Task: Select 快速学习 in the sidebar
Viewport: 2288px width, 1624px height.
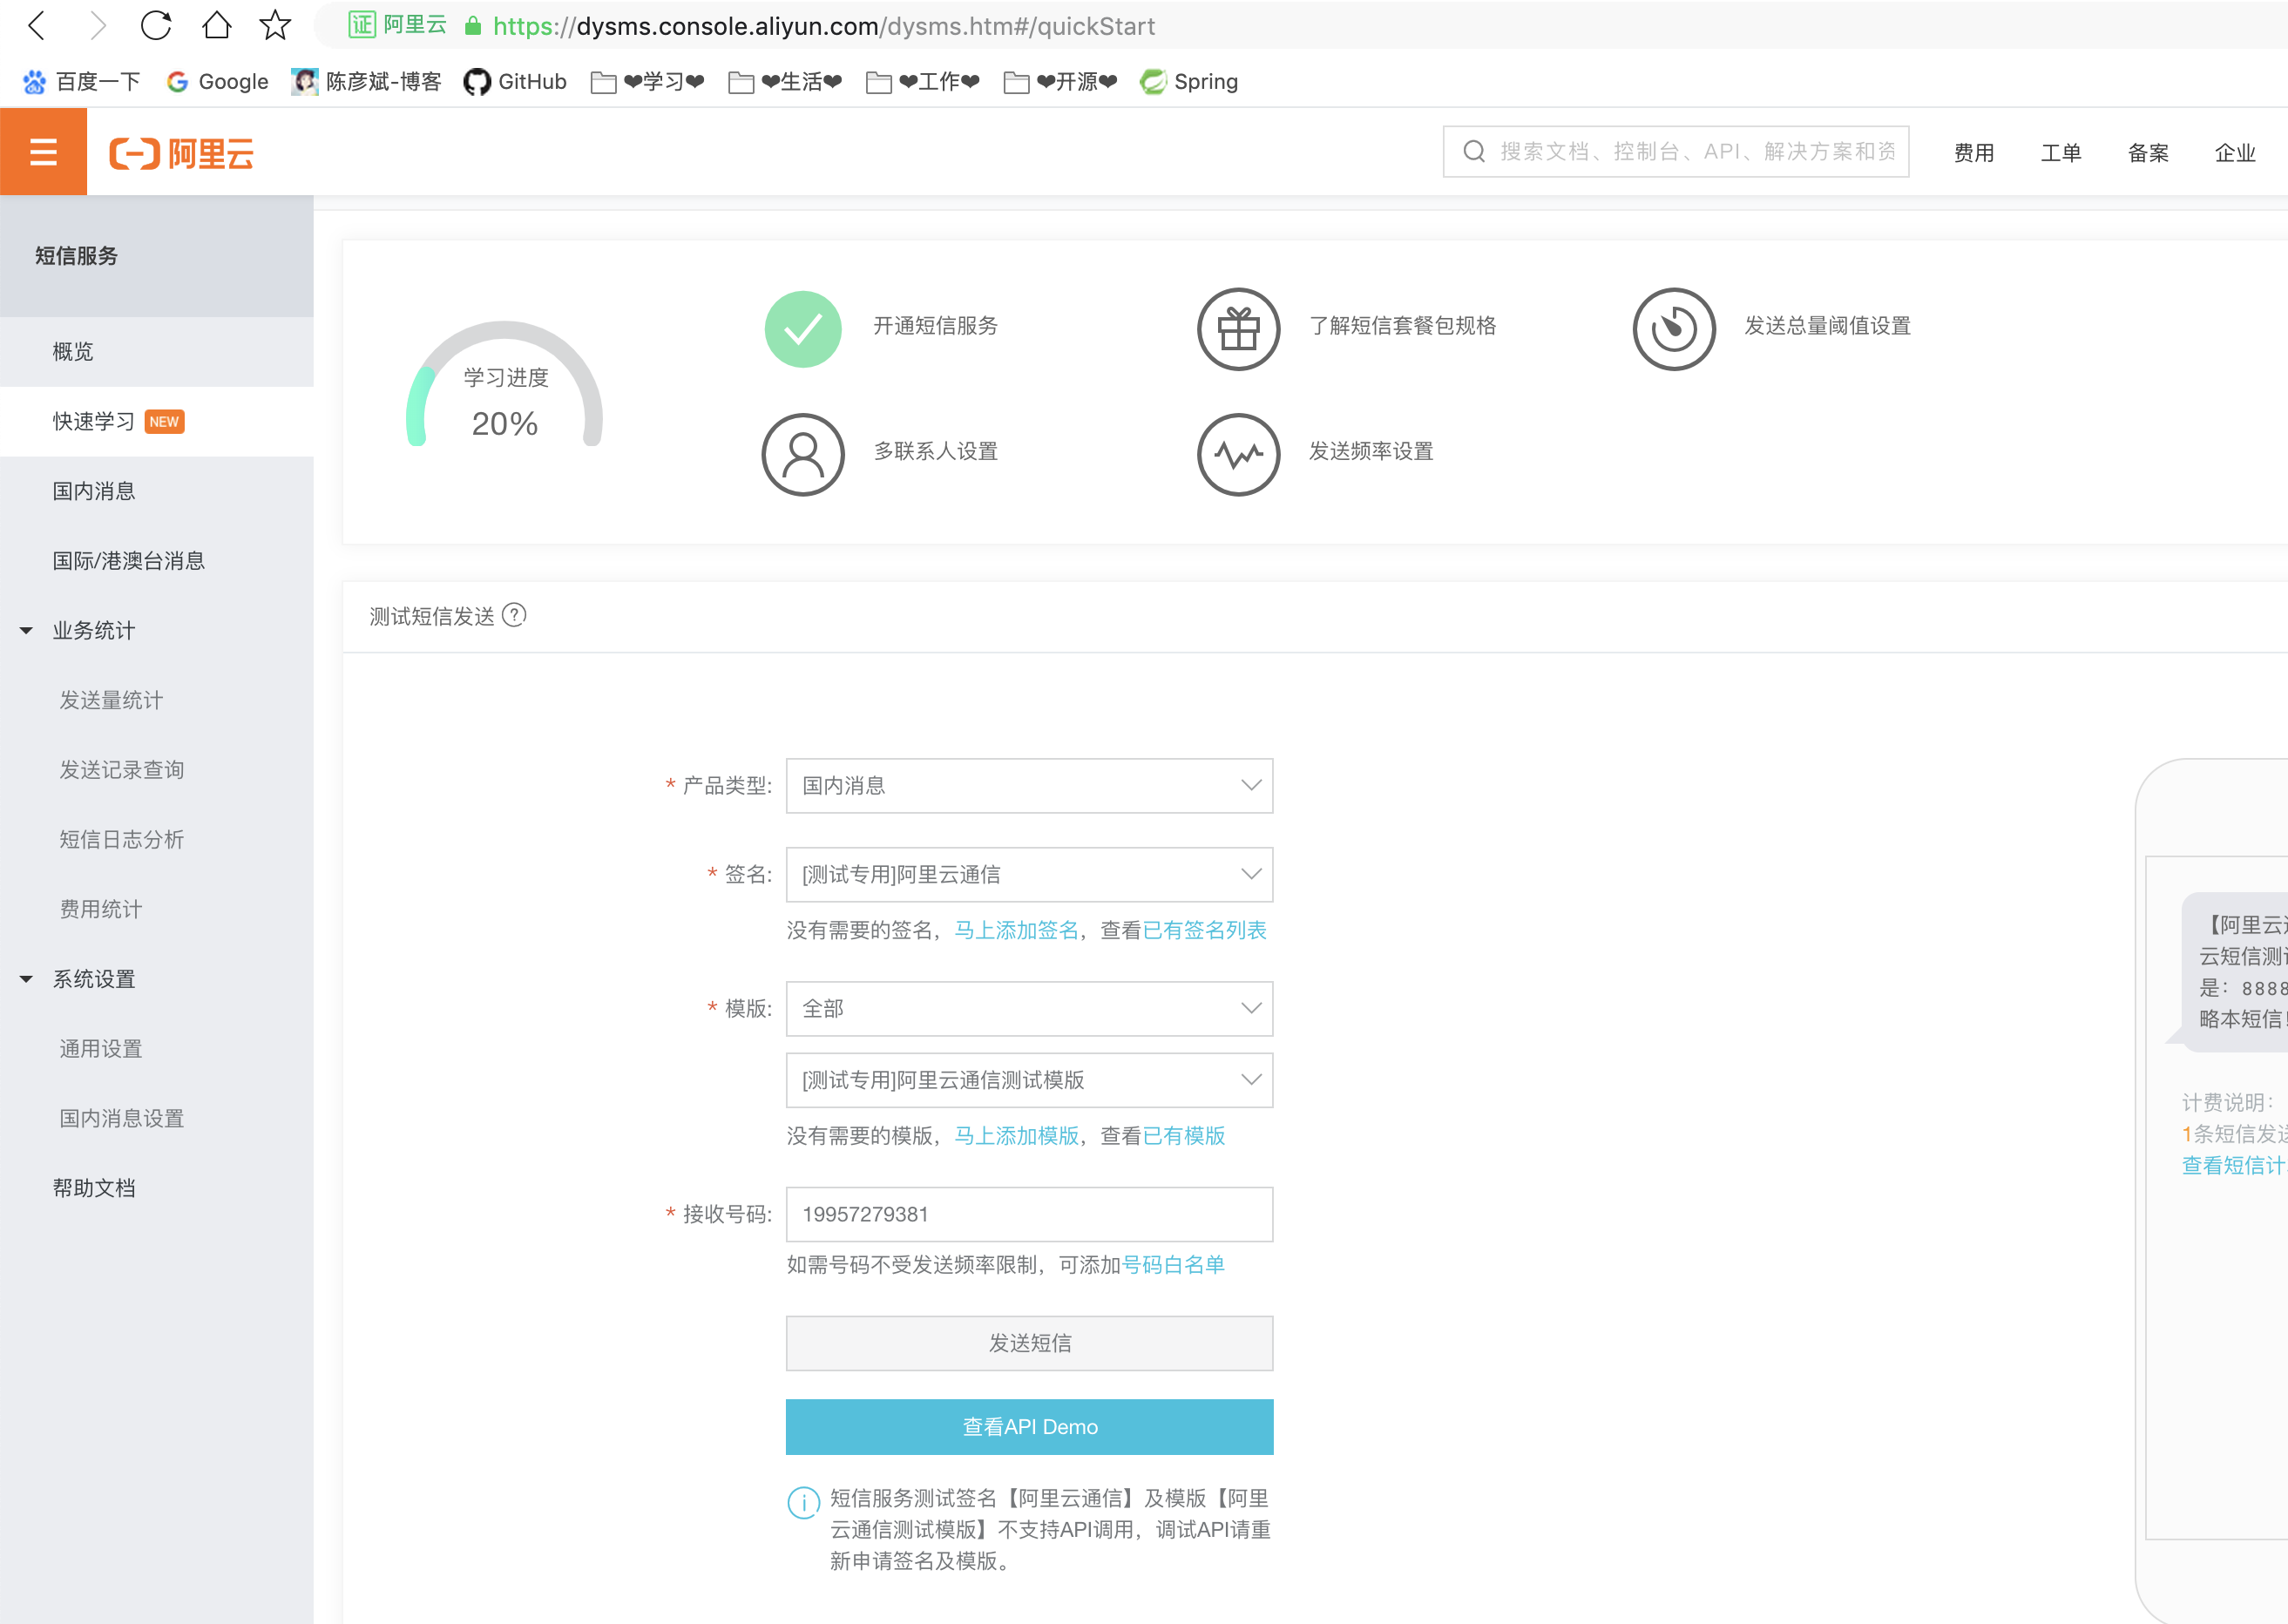Action: [x=156, y=421]
